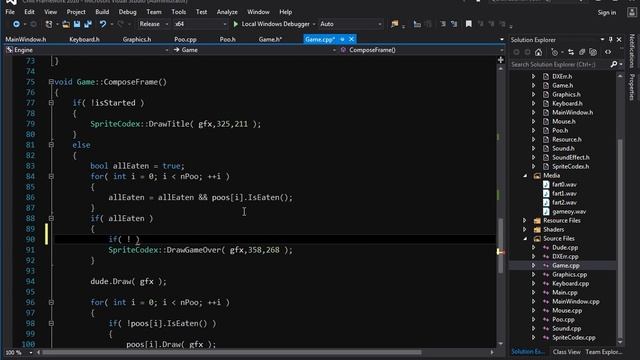Collapse the Source Files folder
Image resolution: width=640 pixels, height=360 pixels.
525,238
